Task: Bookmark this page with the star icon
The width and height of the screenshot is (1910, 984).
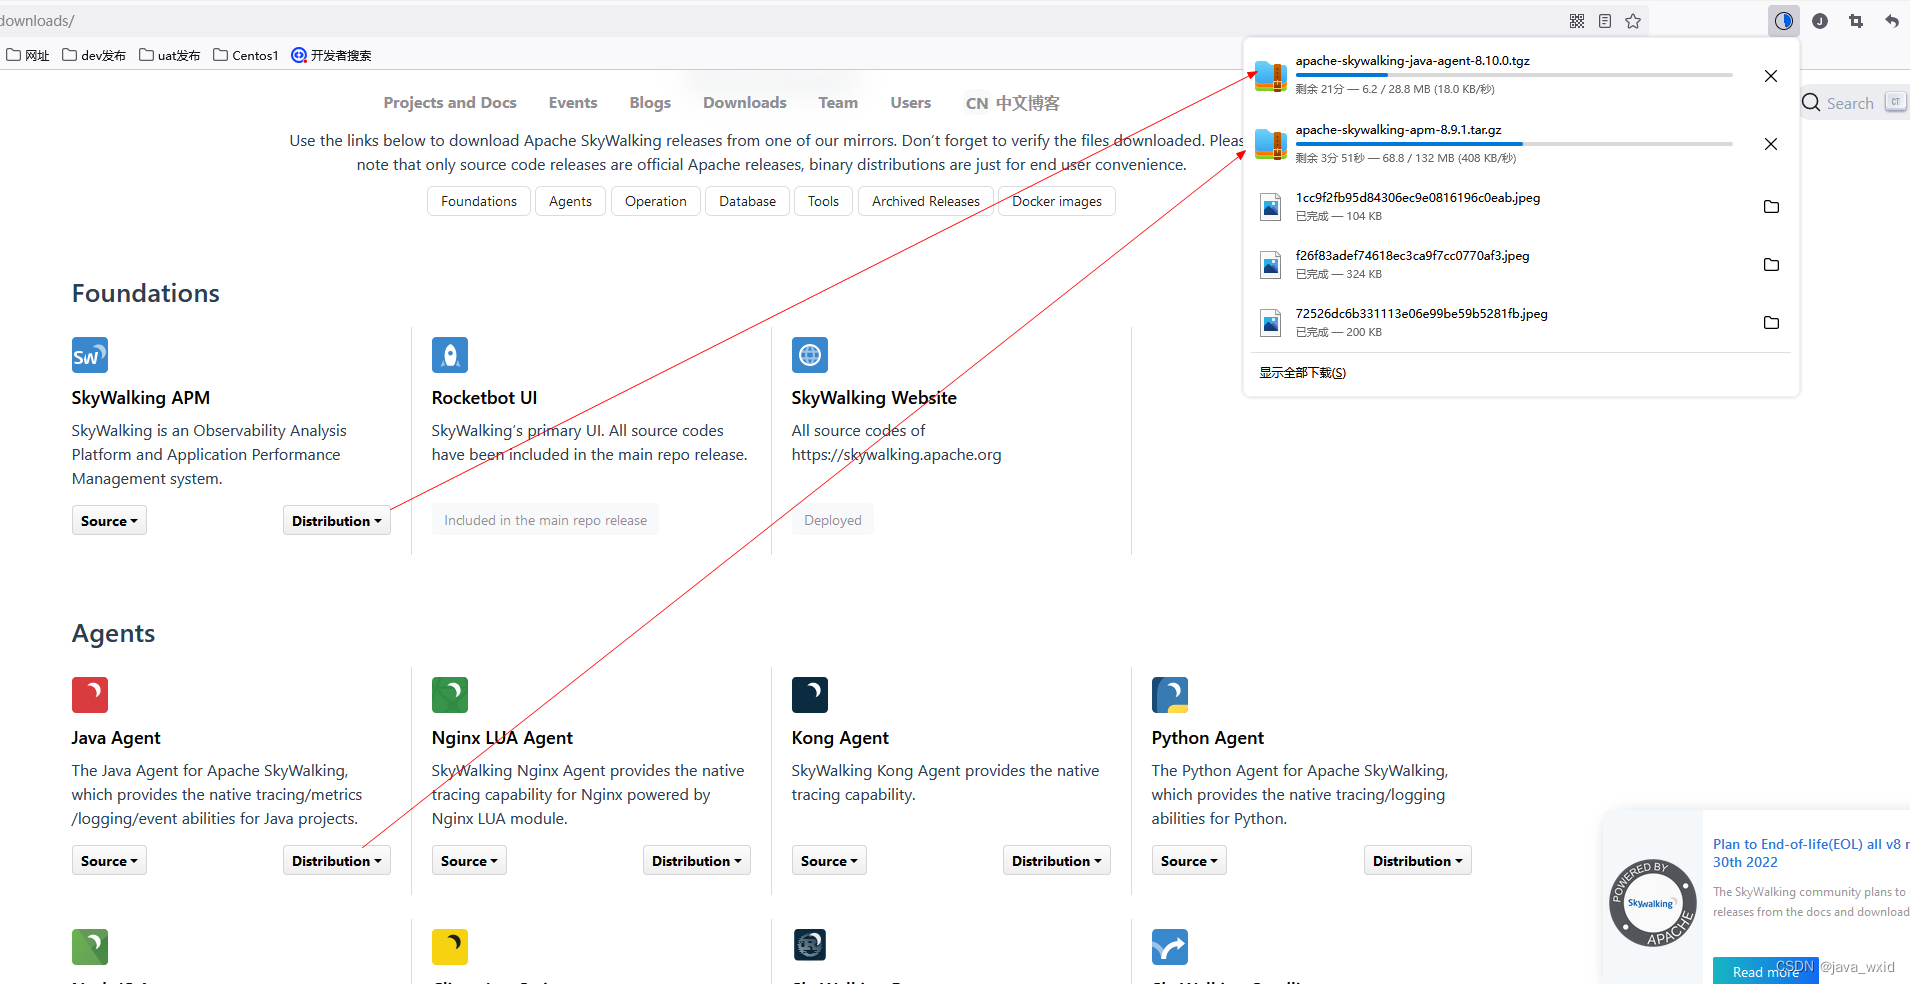Action: pyautogui.click(x=1633, y=21)
